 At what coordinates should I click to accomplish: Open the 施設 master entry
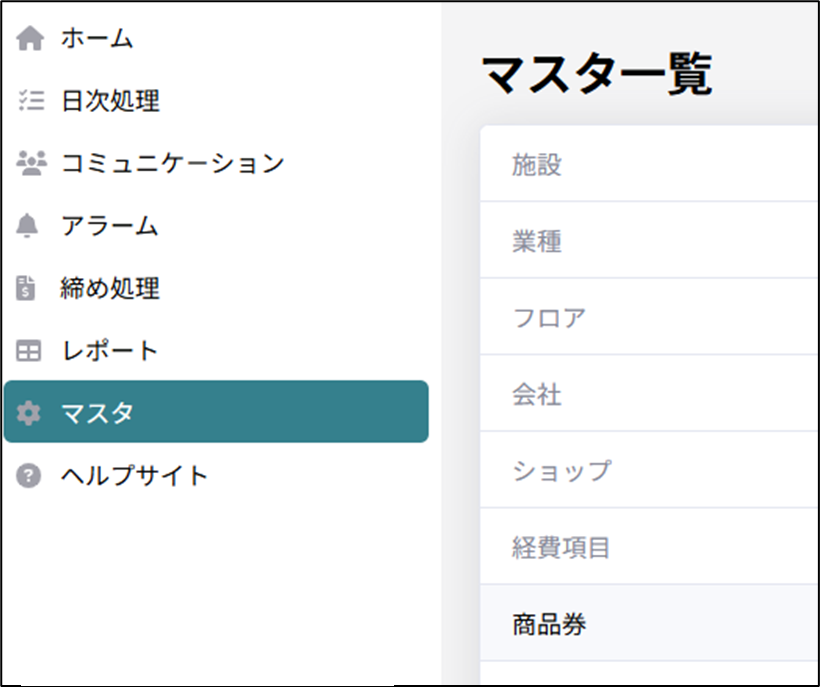[x=537, y=165]
